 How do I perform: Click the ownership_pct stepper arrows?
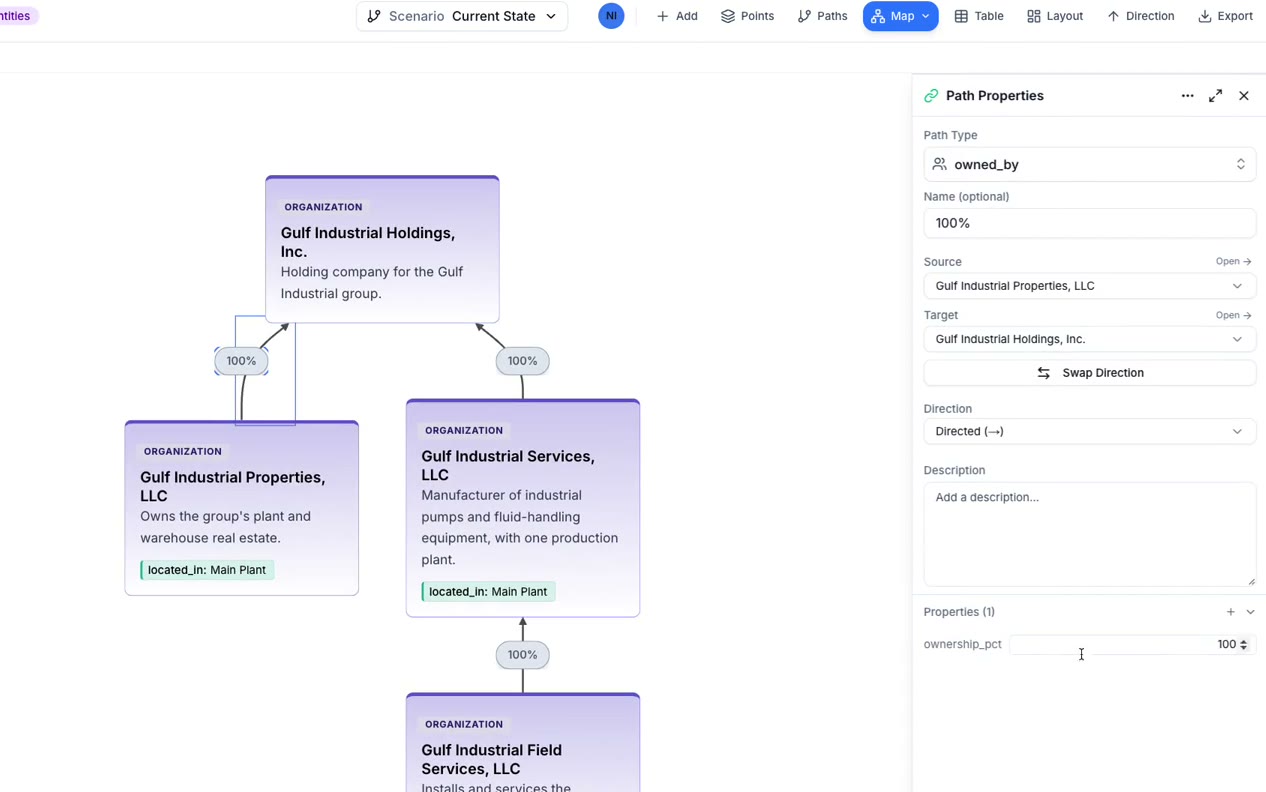pyautogui.click(x=1244, y=645)
